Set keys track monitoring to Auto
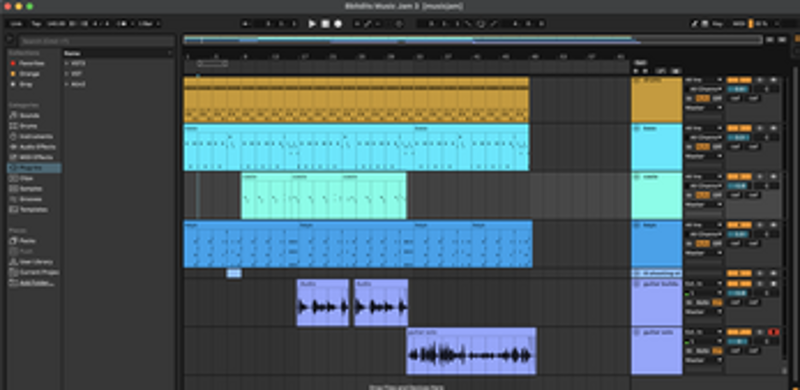 tap(703, 243)
